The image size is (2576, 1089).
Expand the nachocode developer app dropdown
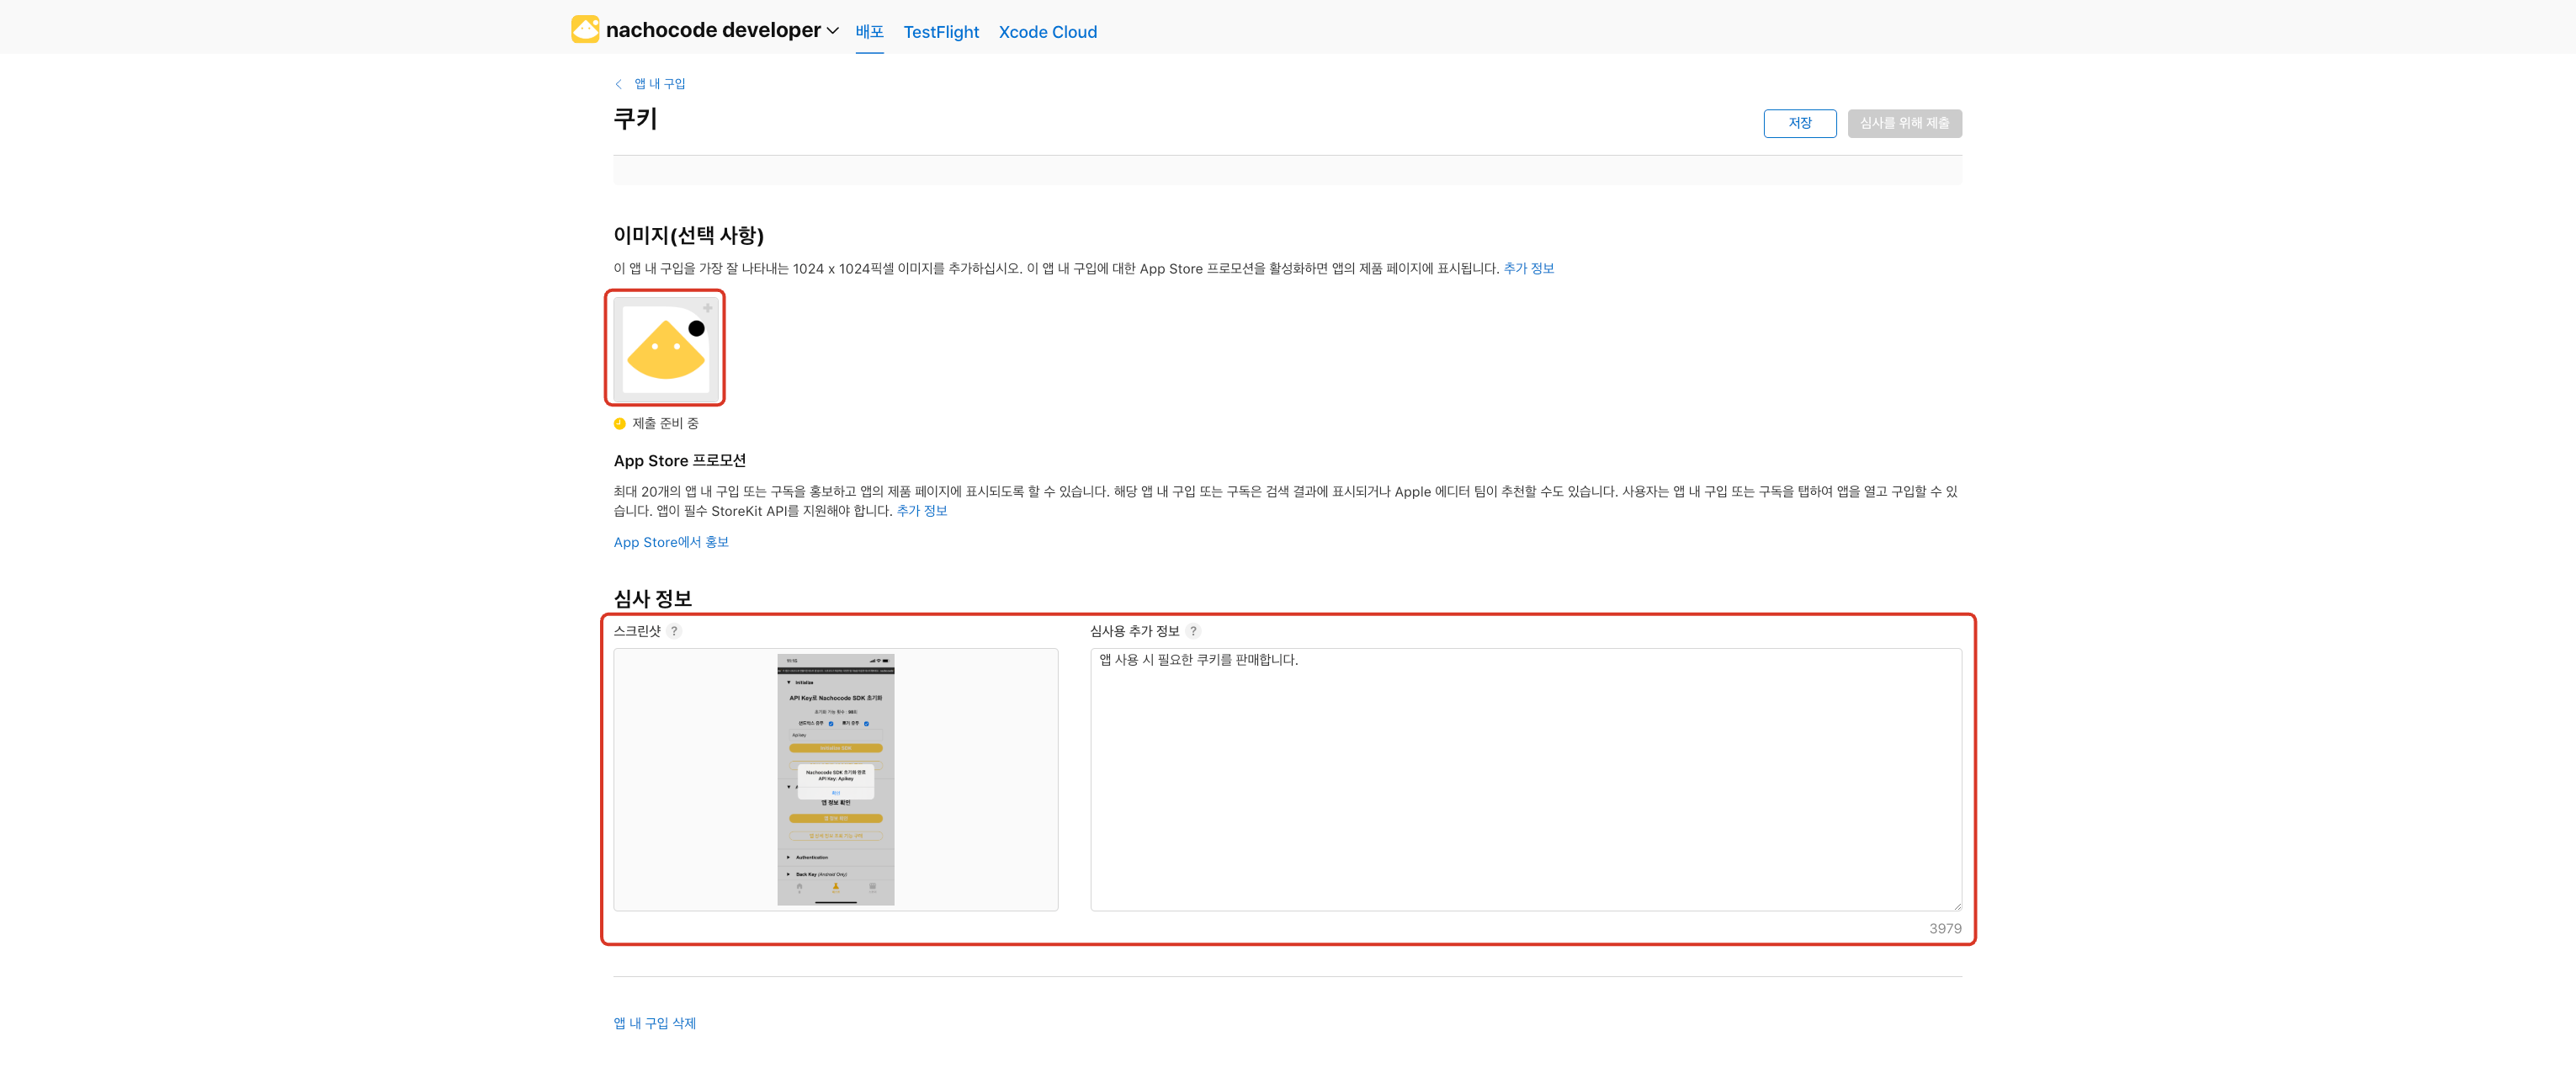pos(832,31)
